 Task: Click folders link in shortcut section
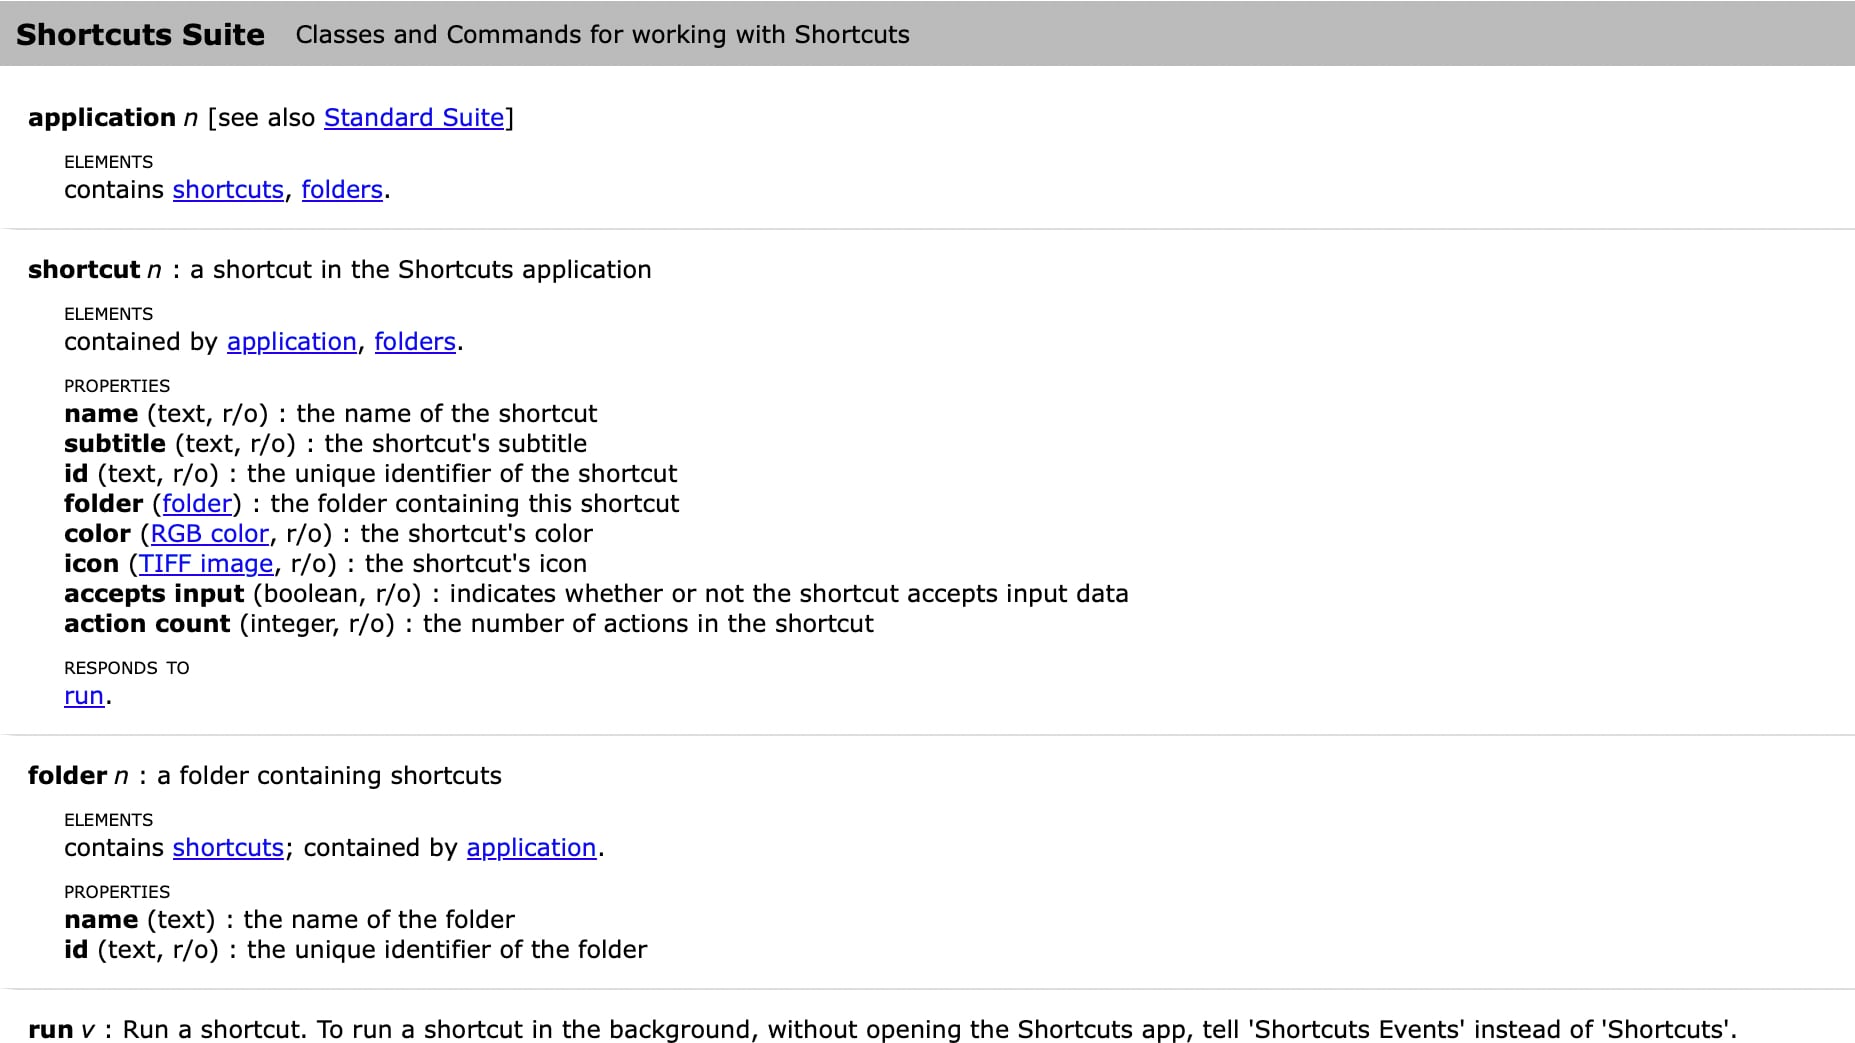tap(415, 342)
